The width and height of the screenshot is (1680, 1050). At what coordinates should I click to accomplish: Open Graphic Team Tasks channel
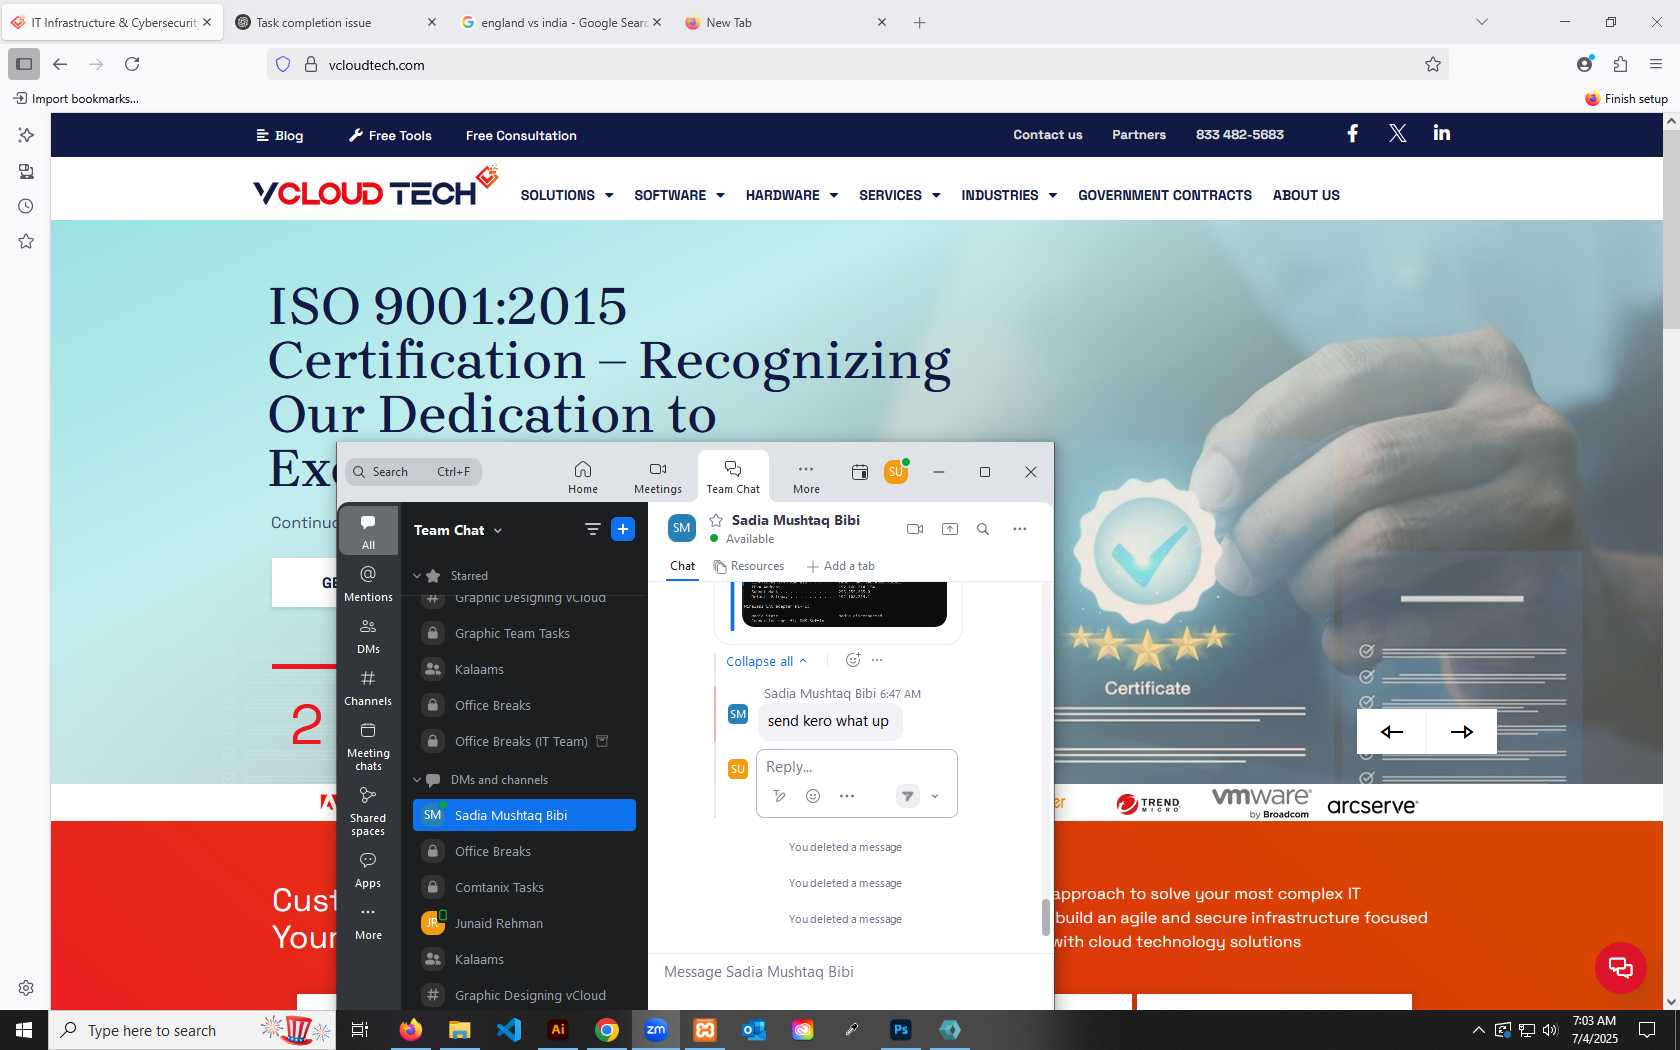coord(524,633)
